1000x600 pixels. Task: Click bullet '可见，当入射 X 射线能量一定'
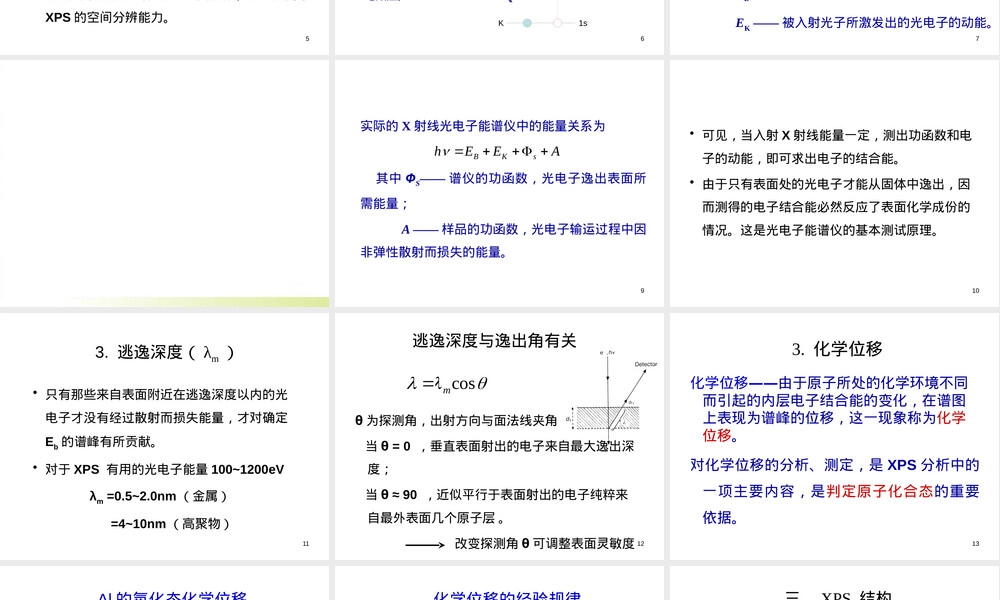pos(837,135)
